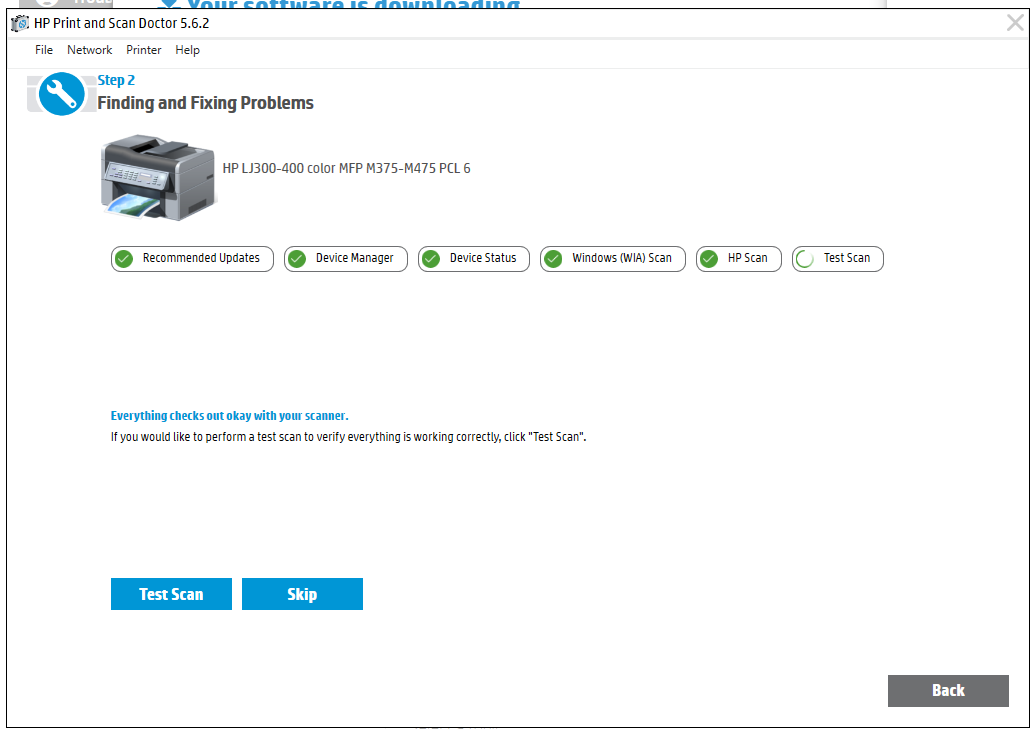The width and height of the screenshot is (1030, 729).
Task: Select the Recommended Updates status pill
Action: pyautogui.click(x=192, y=258)
